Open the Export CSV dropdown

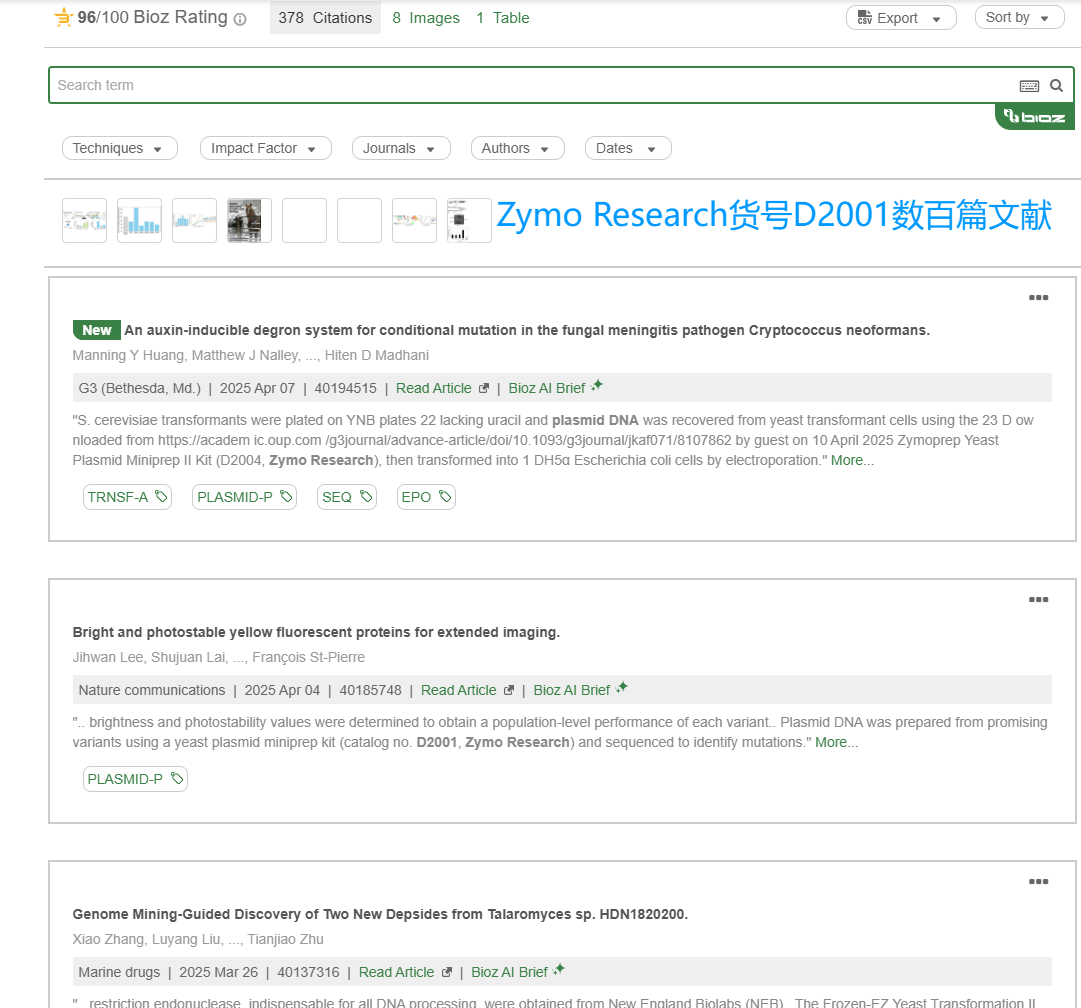901,18
